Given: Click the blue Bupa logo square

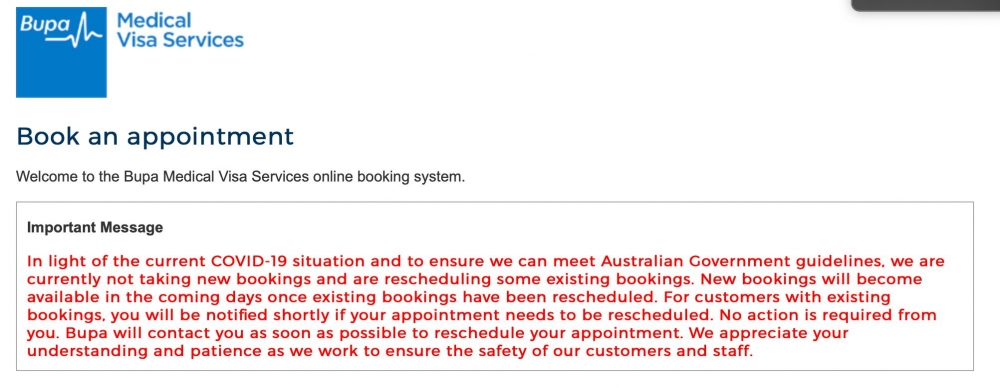Looking at the screenshot, I should tap(61, 52).
